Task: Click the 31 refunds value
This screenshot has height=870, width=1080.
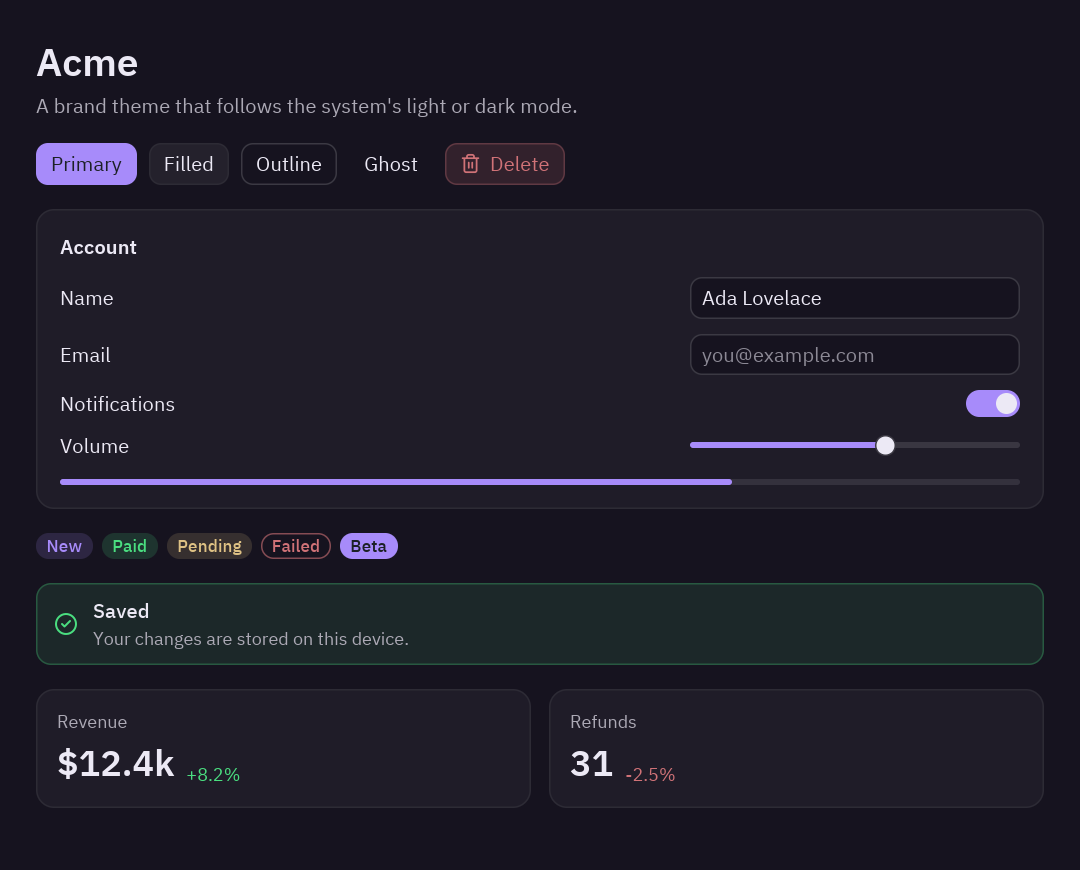Action: click(x=592, y=764)
